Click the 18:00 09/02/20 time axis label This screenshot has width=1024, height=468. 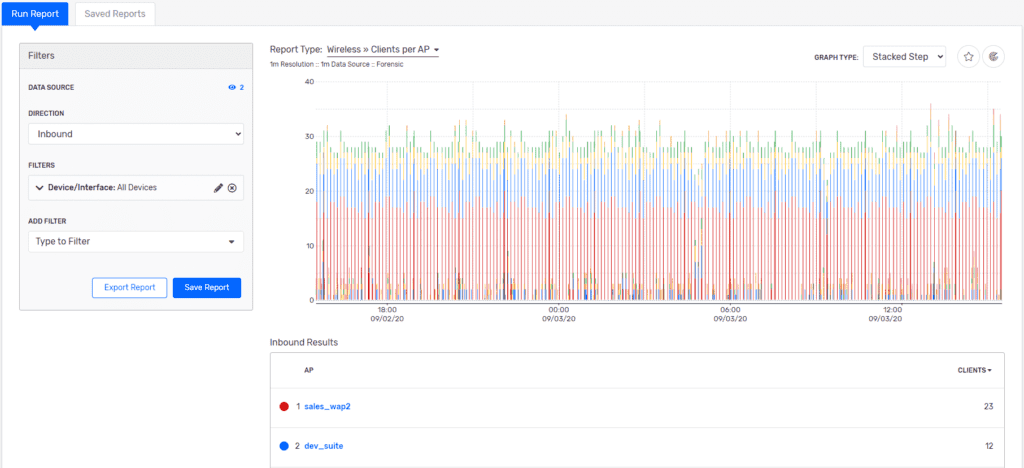coord(386,314)
